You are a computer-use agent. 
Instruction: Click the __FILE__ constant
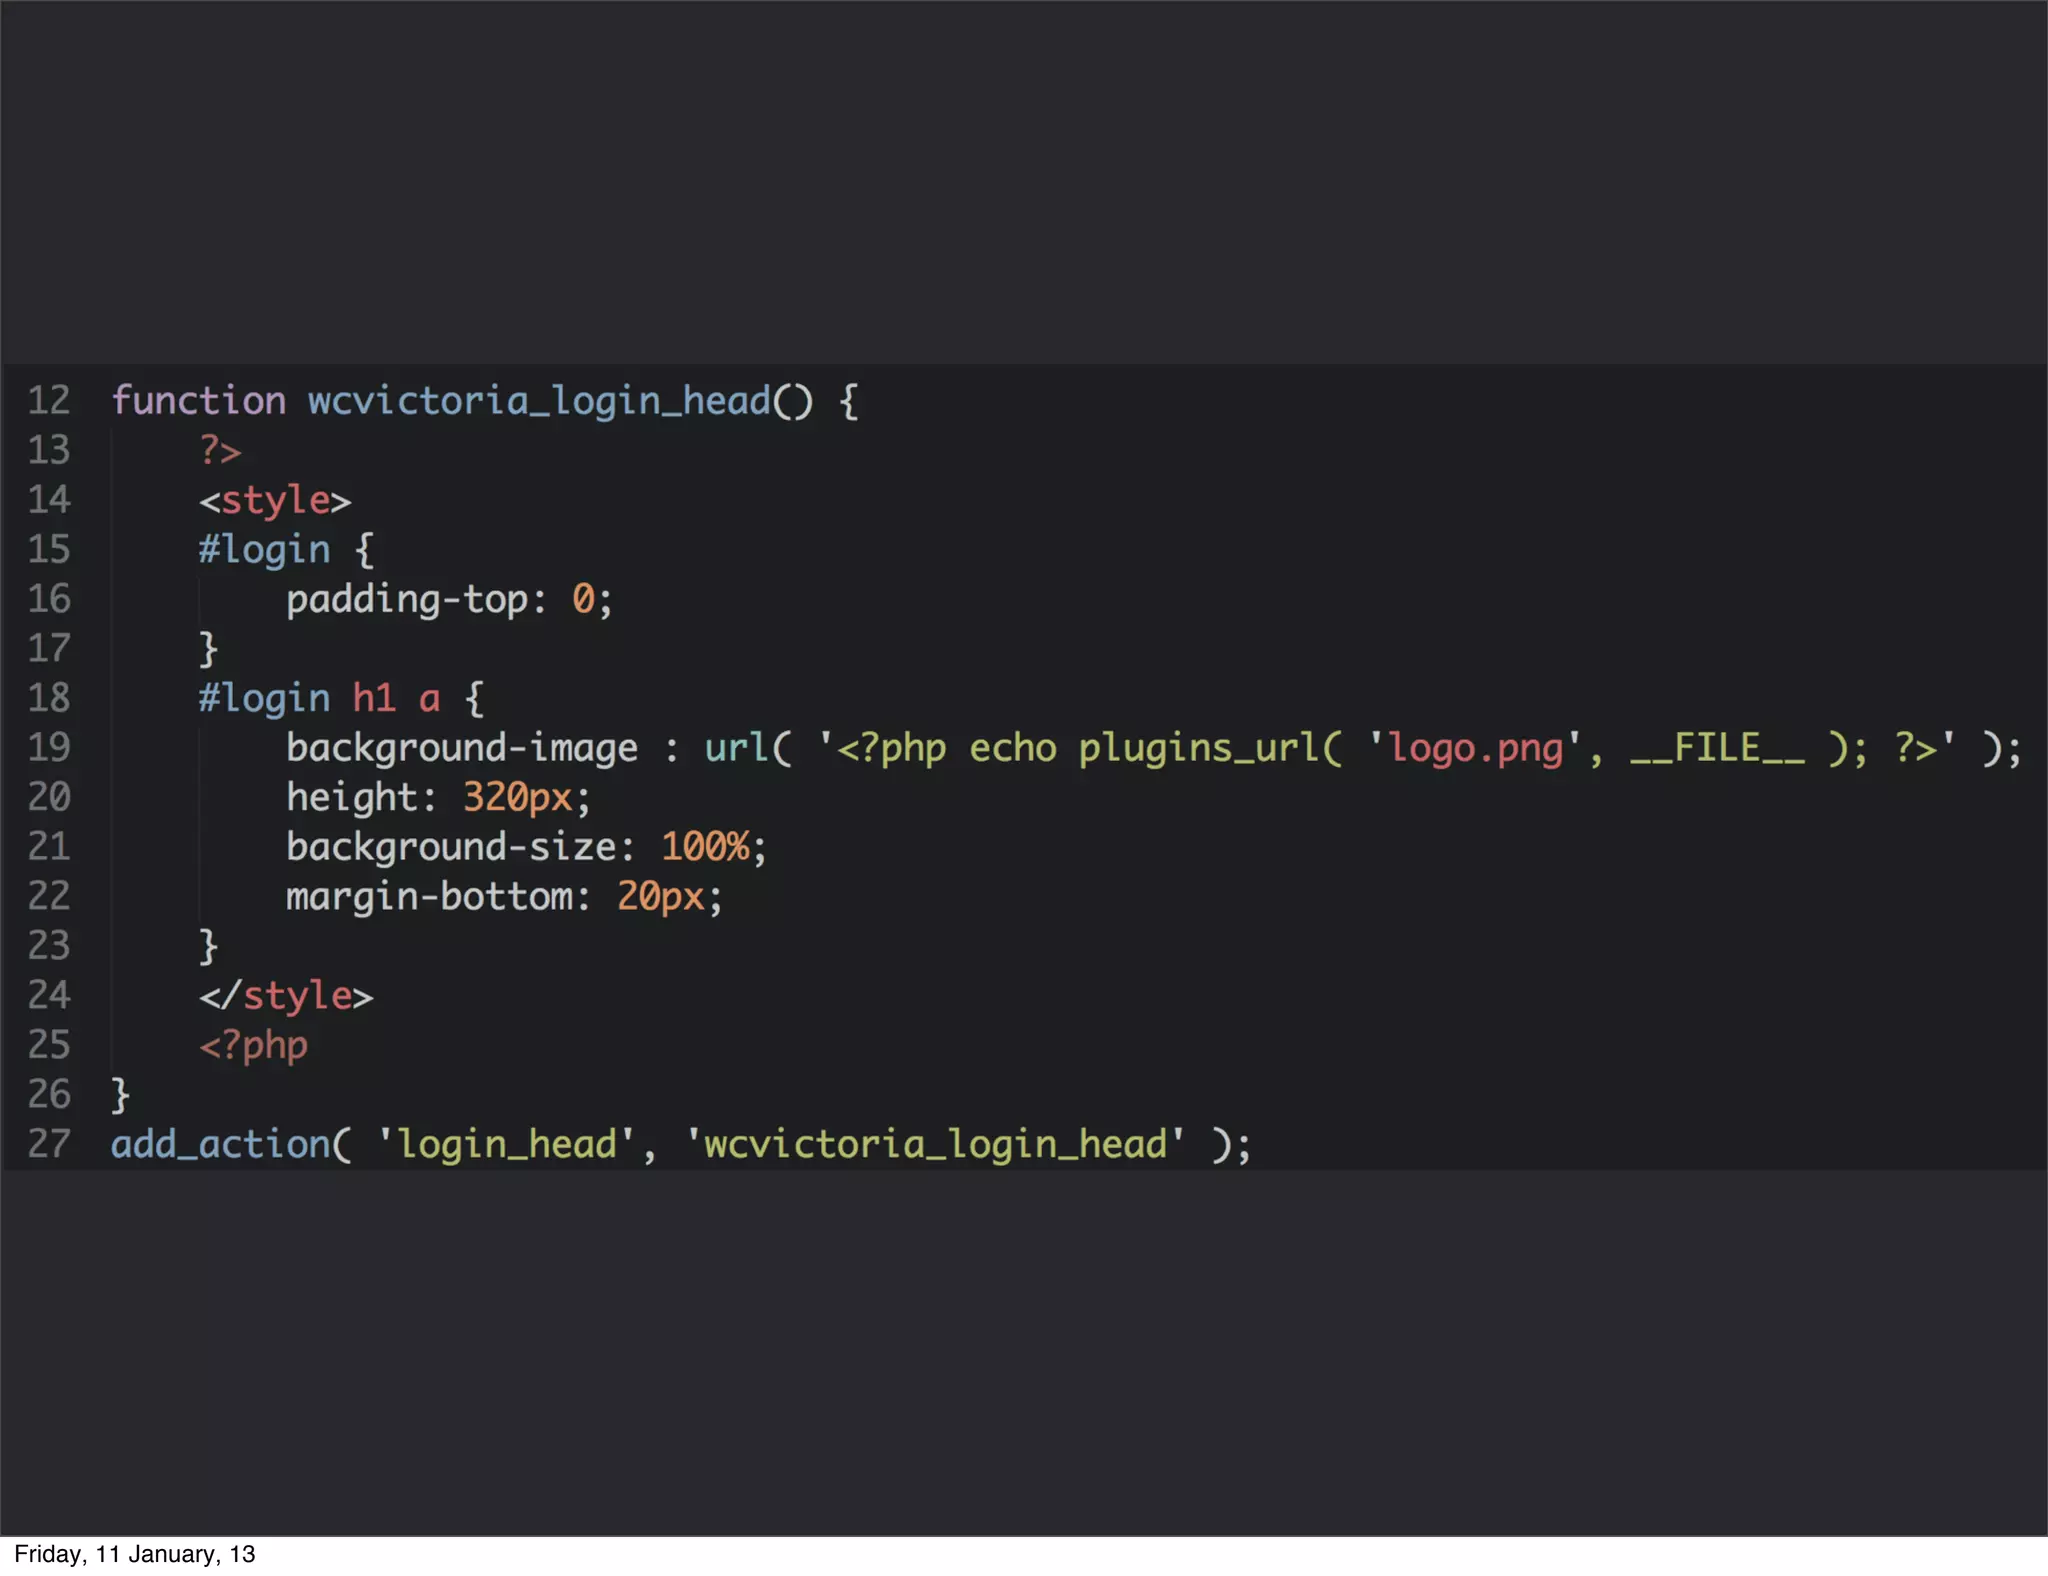(x=1717, y=748)
